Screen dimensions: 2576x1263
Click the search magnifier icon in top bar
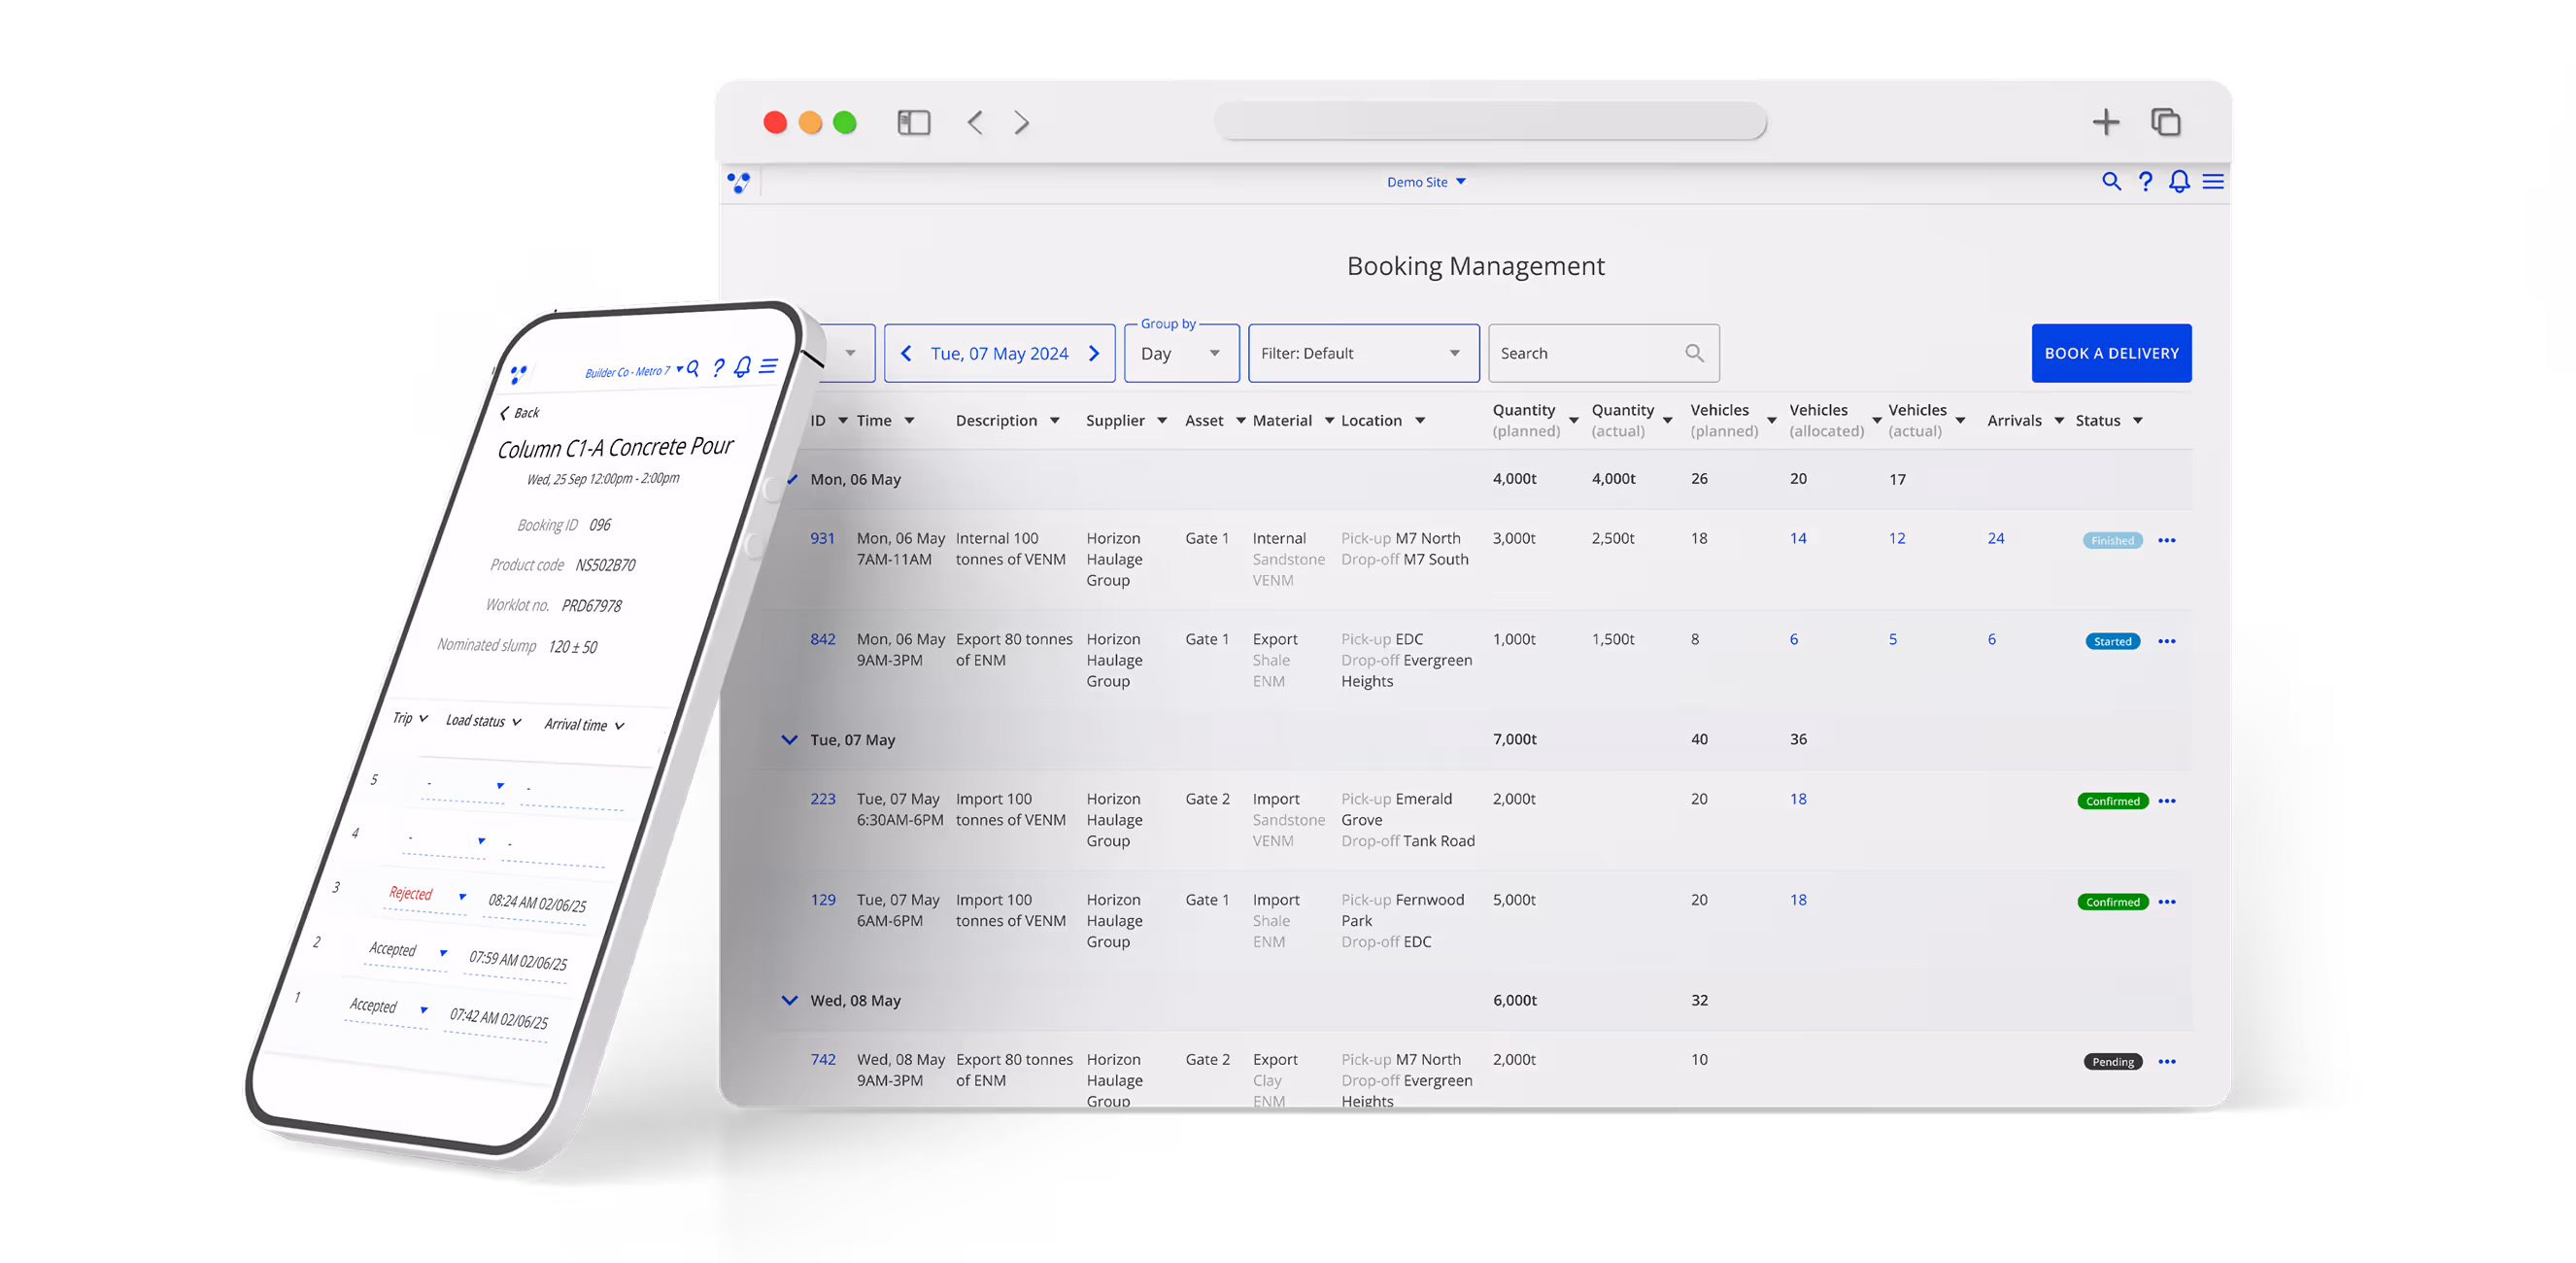[x=2110, y=181]
